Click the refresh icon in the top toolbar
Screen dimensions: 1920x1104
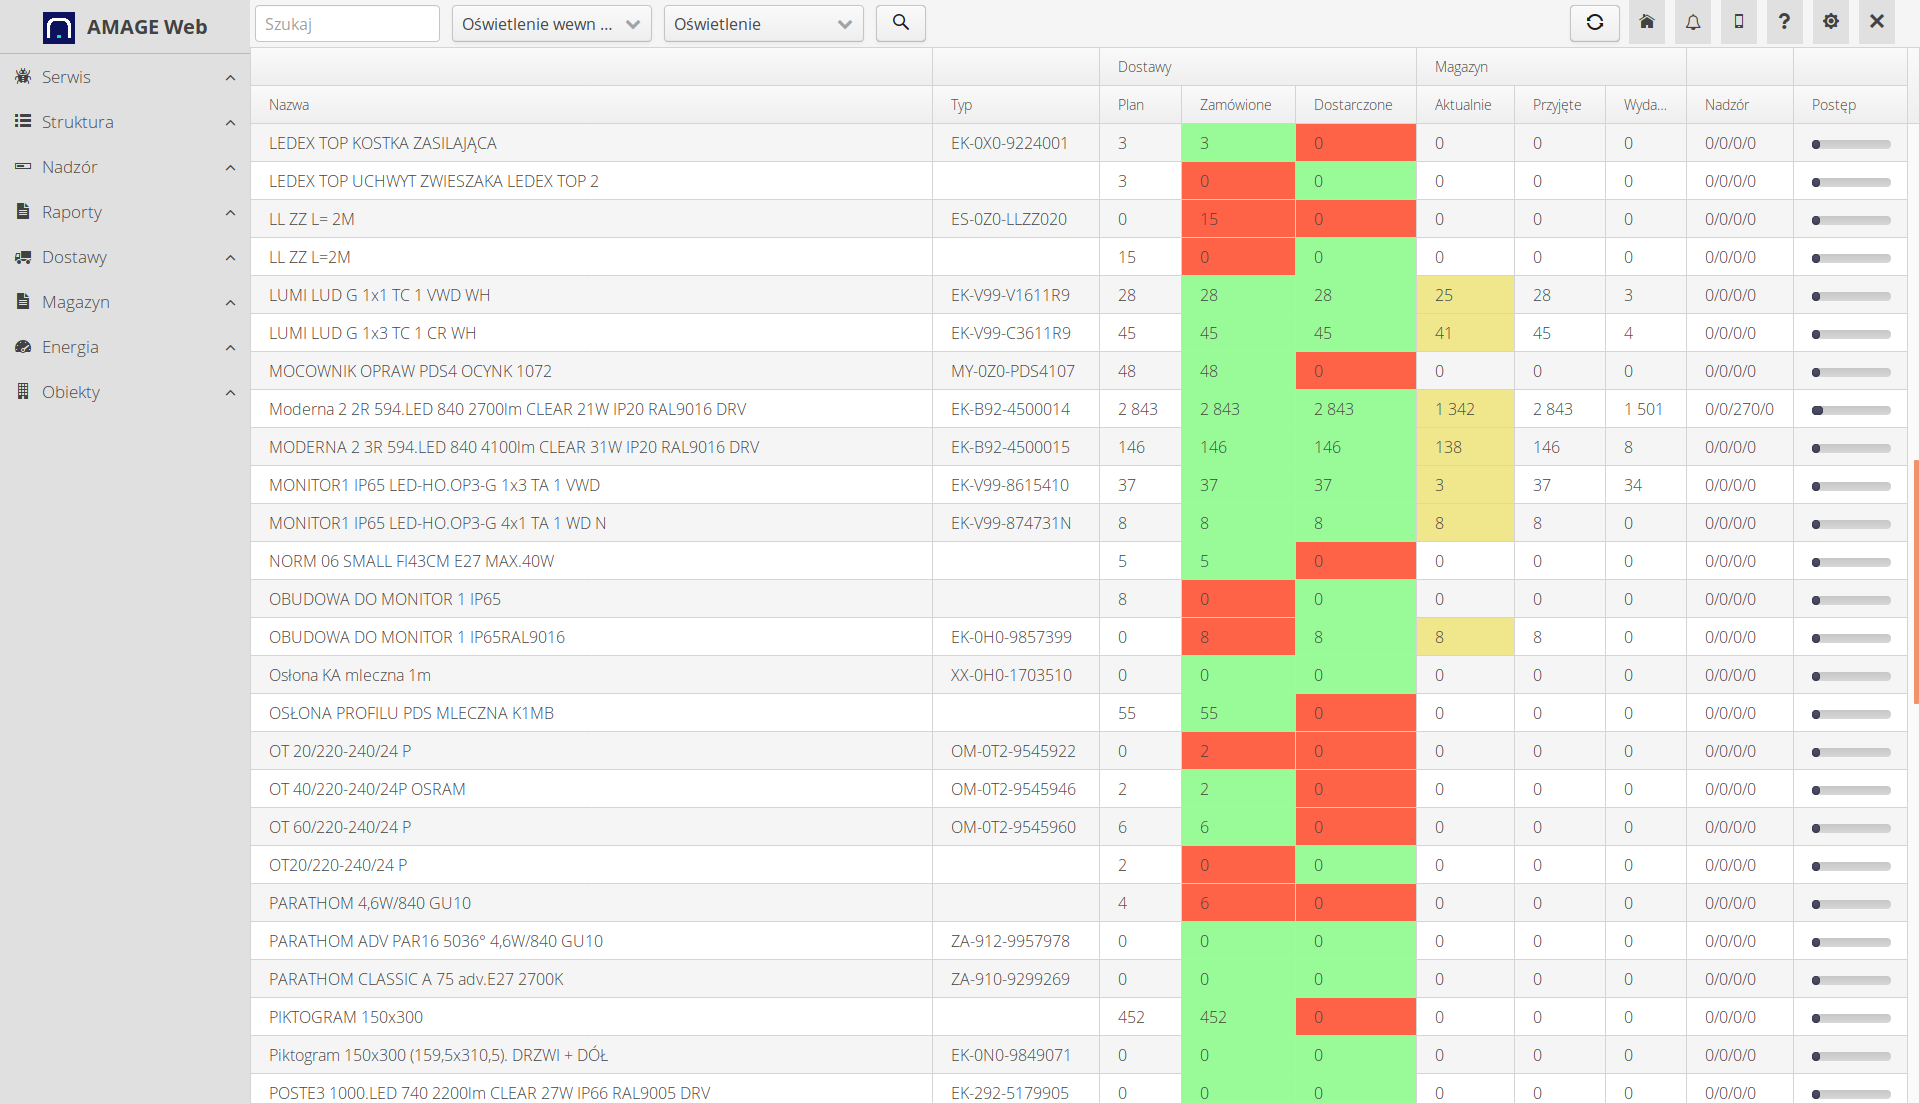[x=1594, y=22]
